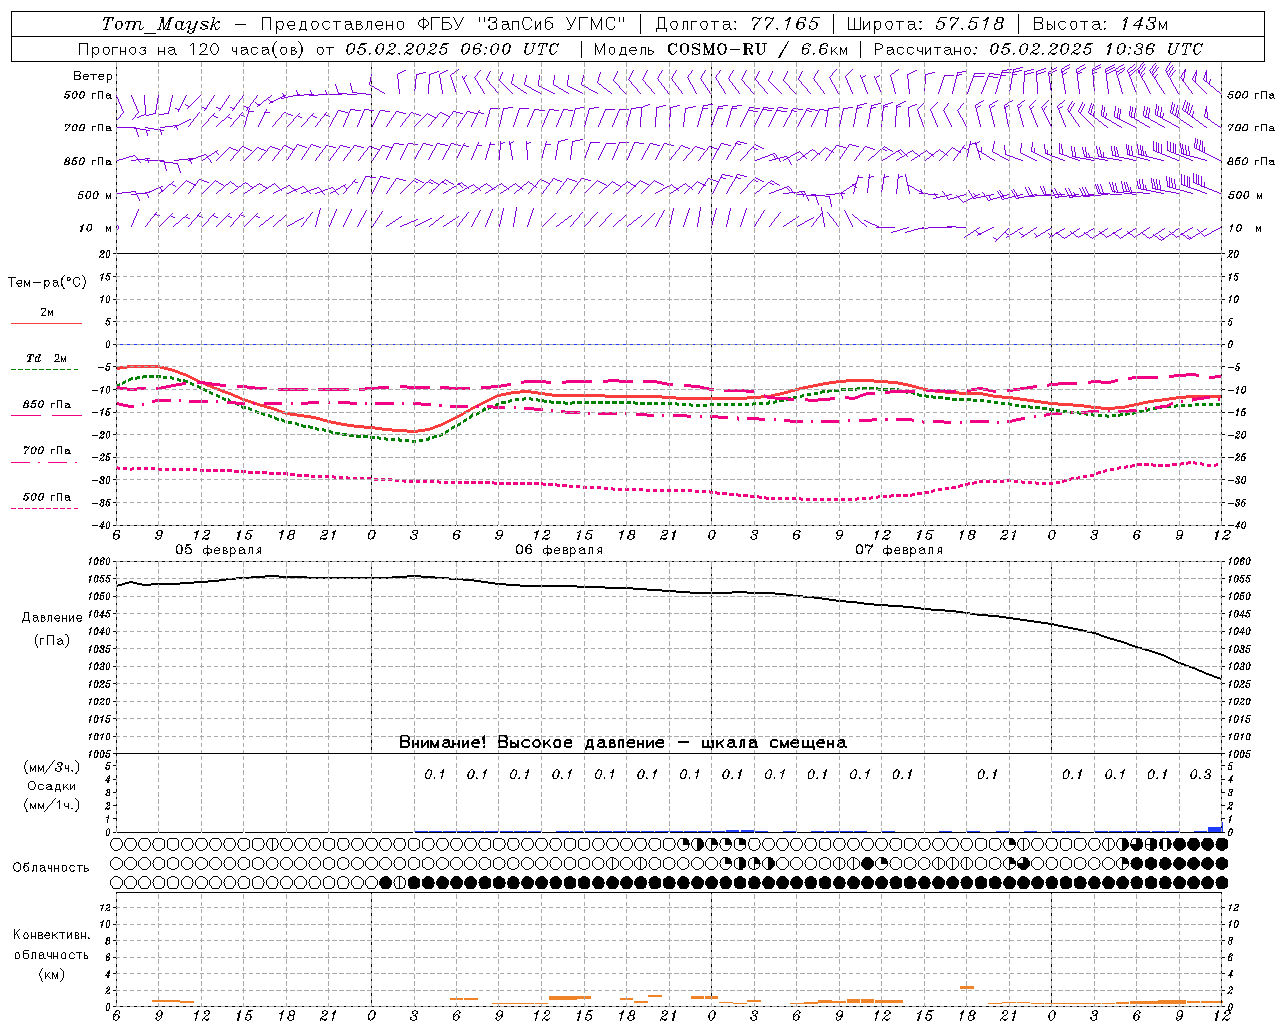Click the Высота: 143м header field

click(x=1100, y=24)
